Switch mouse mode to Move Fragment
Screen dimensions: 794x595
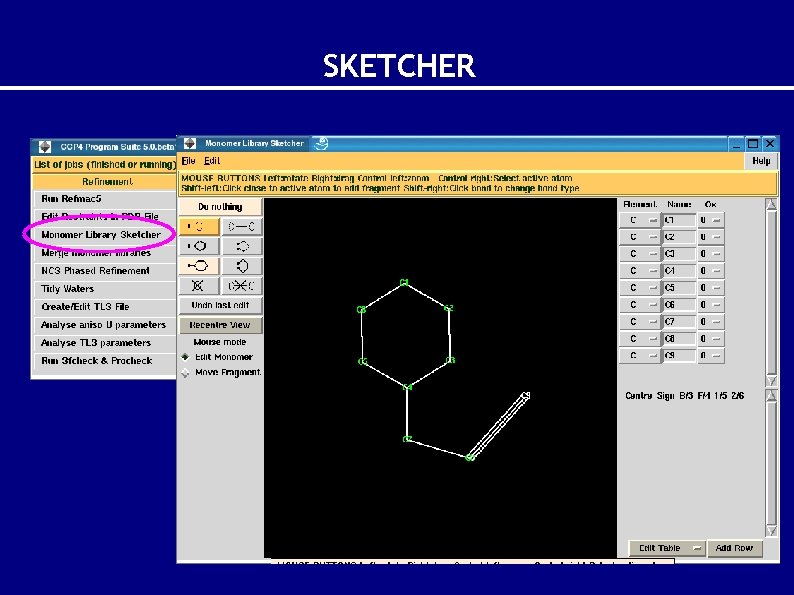click(x=185, y=373)
